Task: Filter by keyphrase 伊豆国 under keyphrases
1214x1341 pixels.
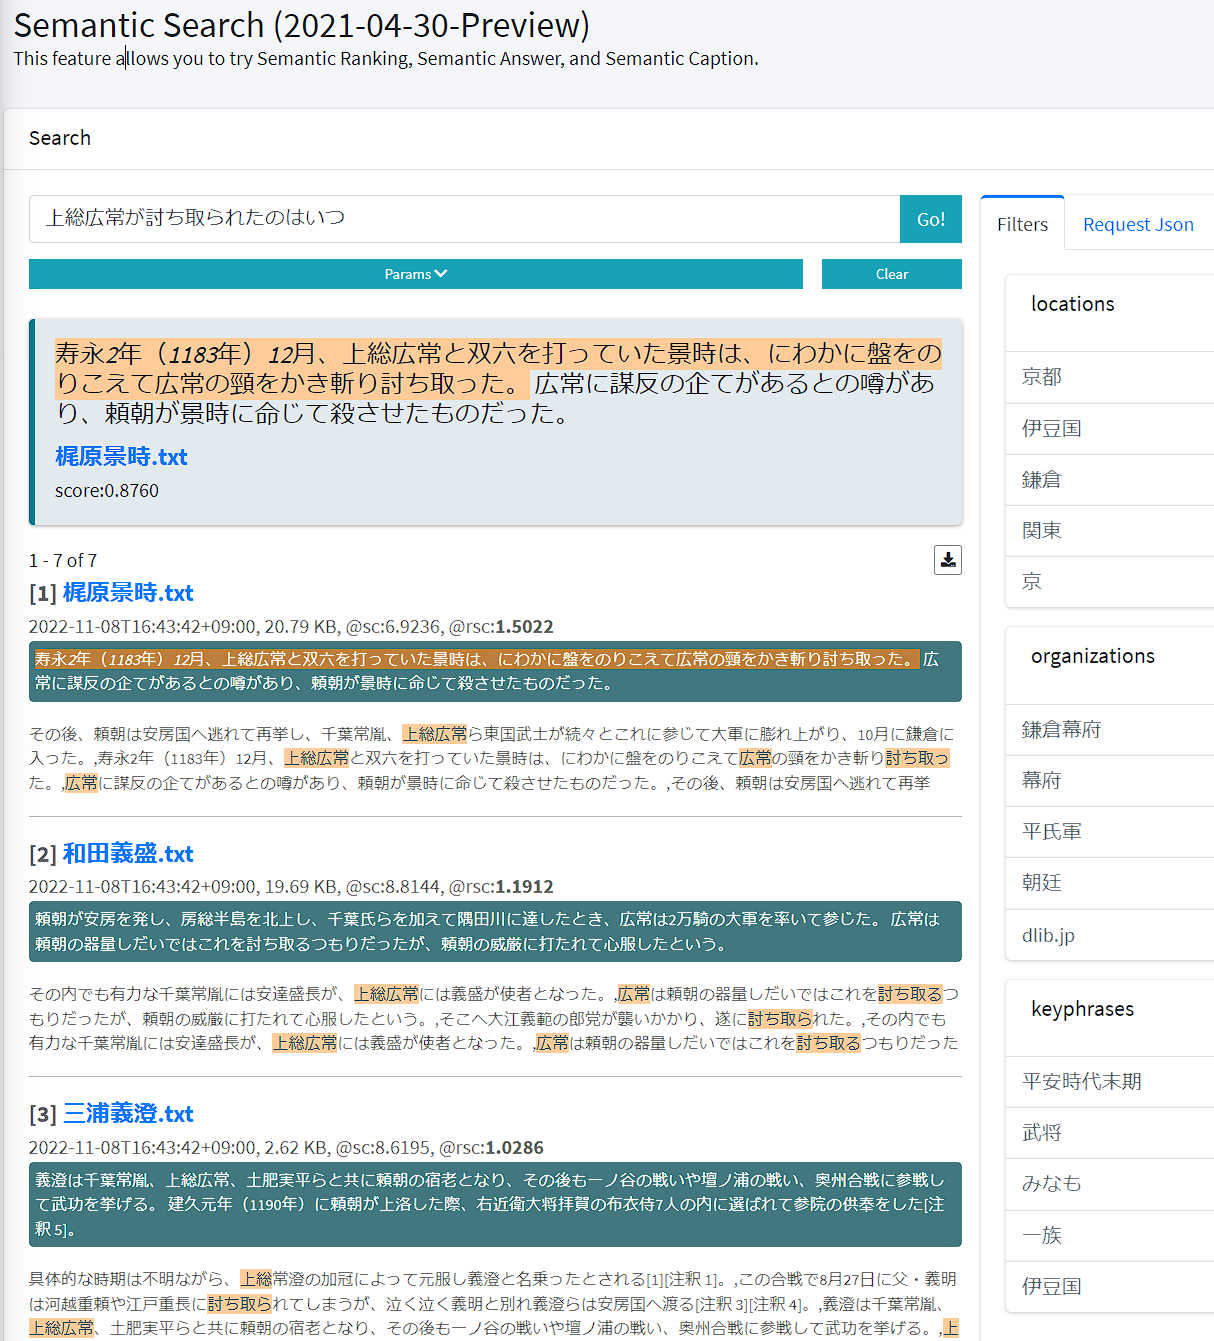Action: (x=1110, y=1287)
